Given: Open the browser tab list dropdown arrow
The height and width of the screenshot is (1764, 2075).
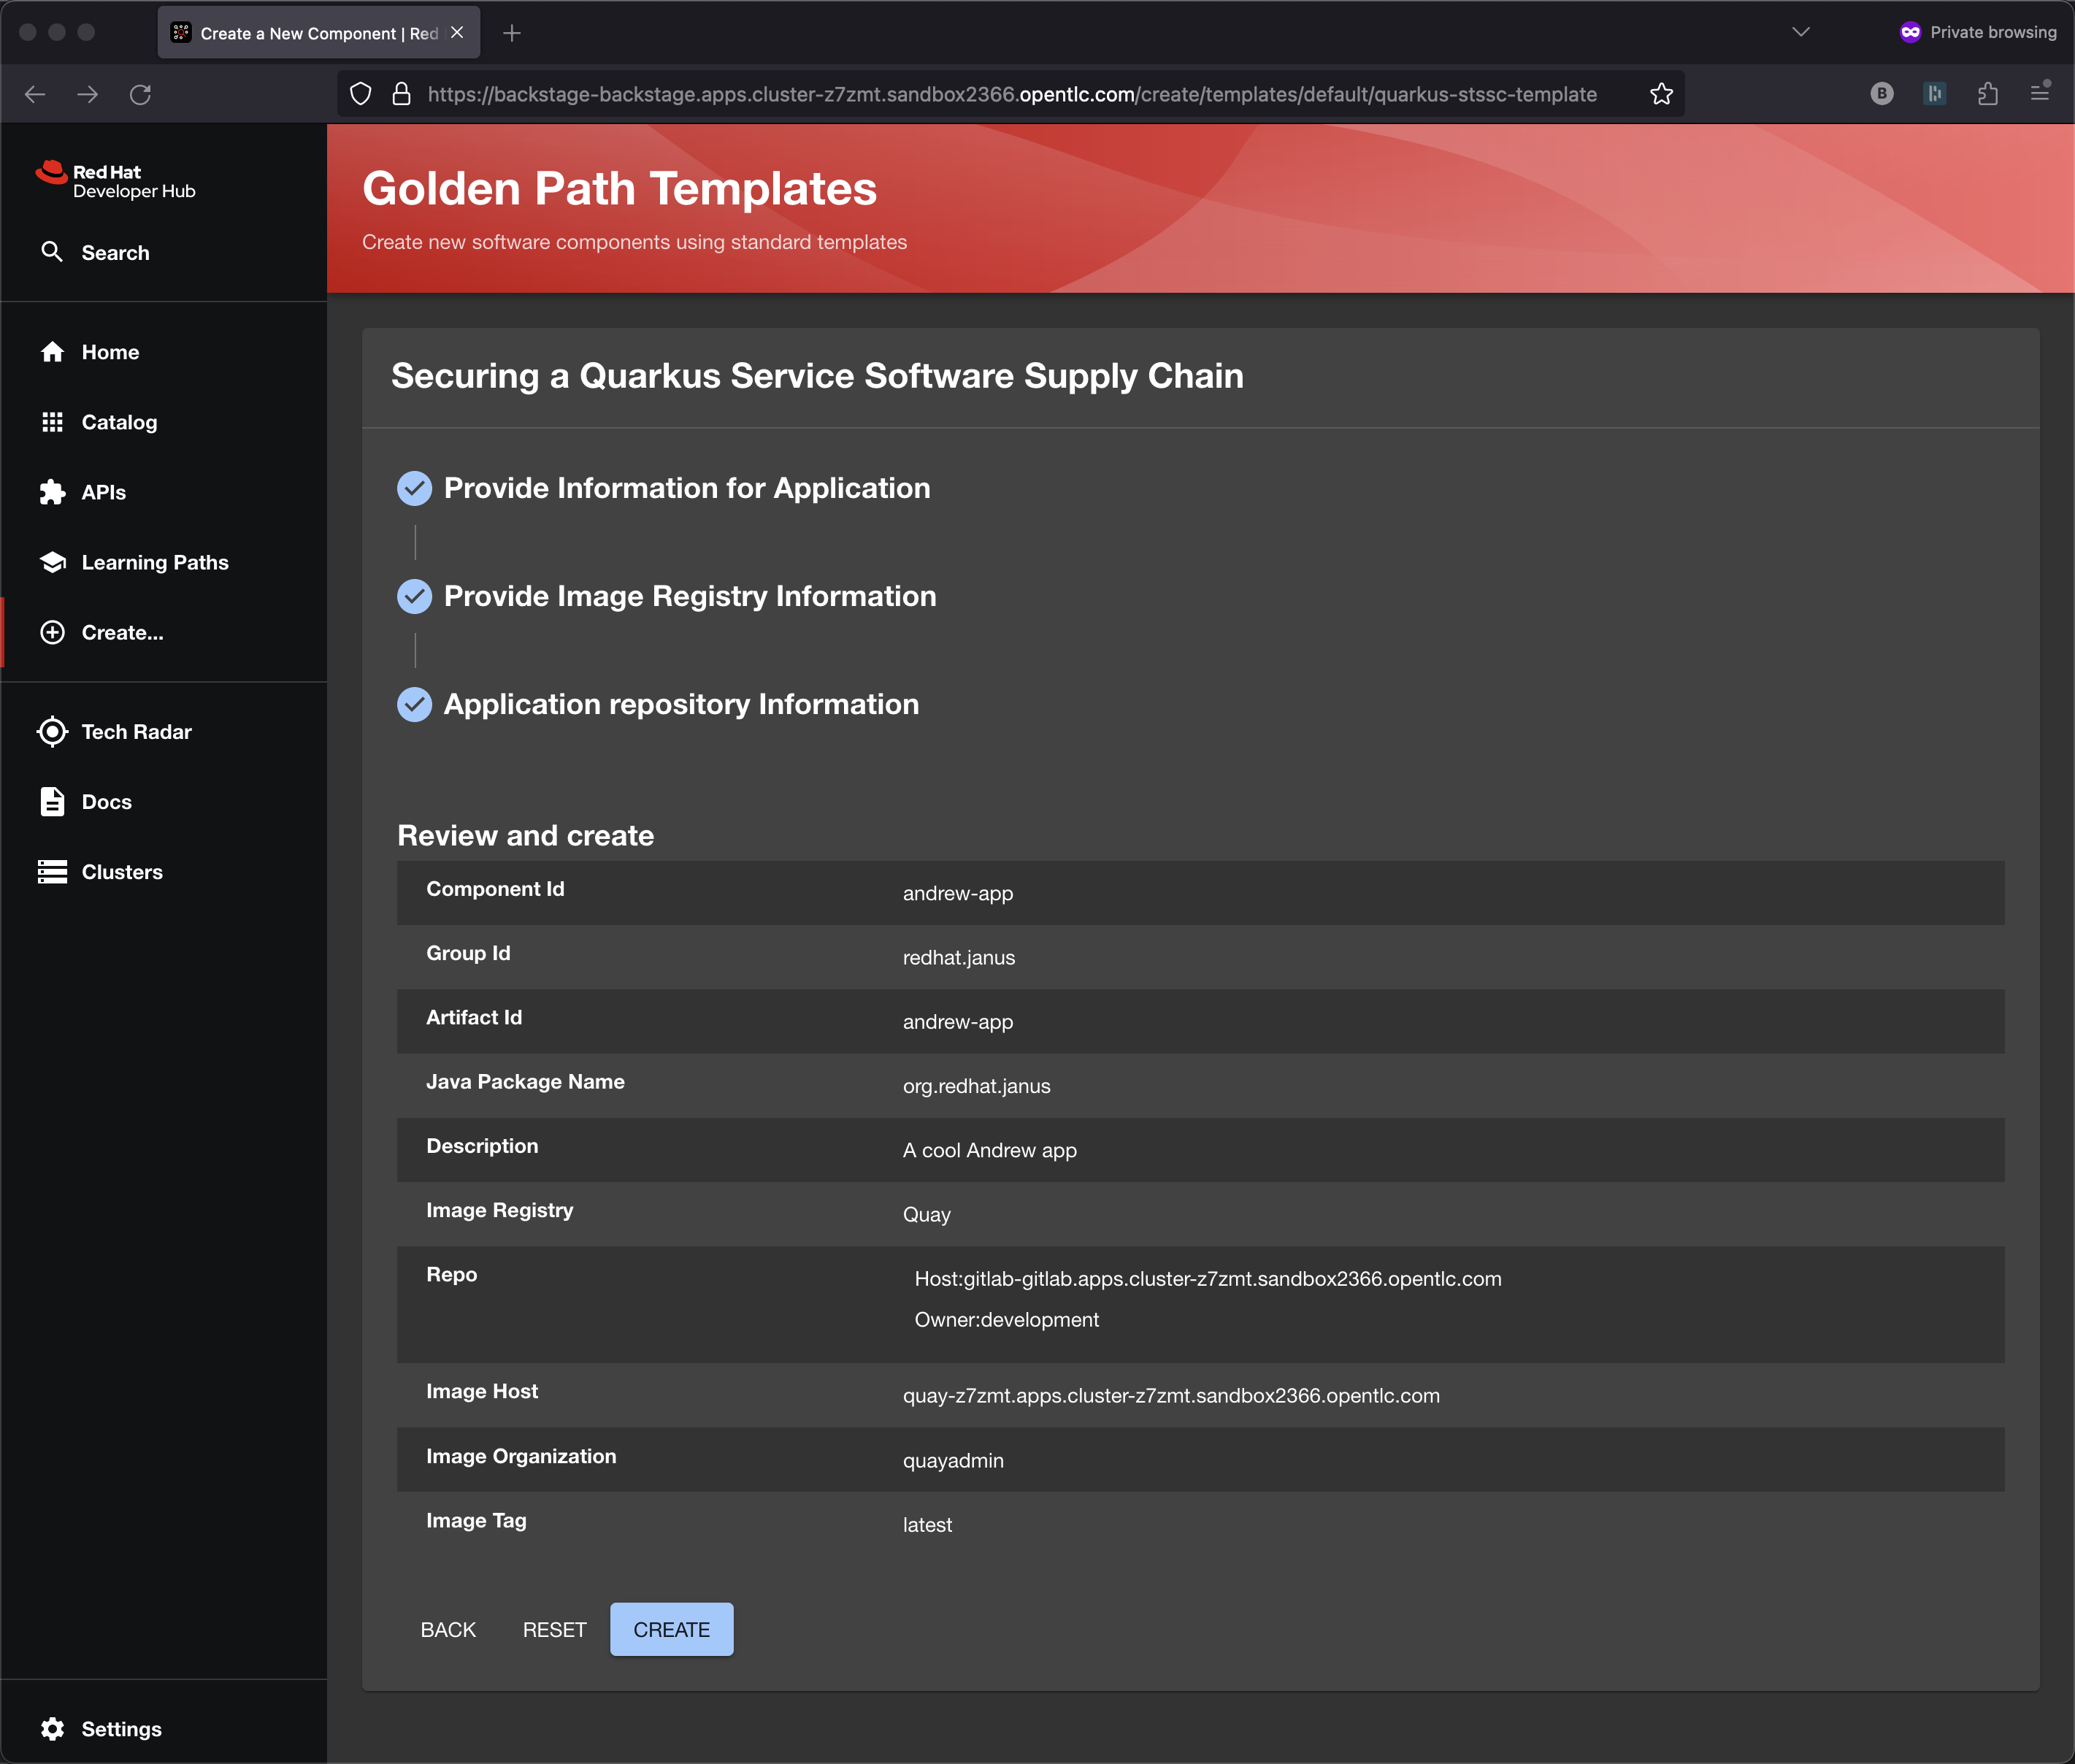Looking at the screenshot, I should [1800, 32].
